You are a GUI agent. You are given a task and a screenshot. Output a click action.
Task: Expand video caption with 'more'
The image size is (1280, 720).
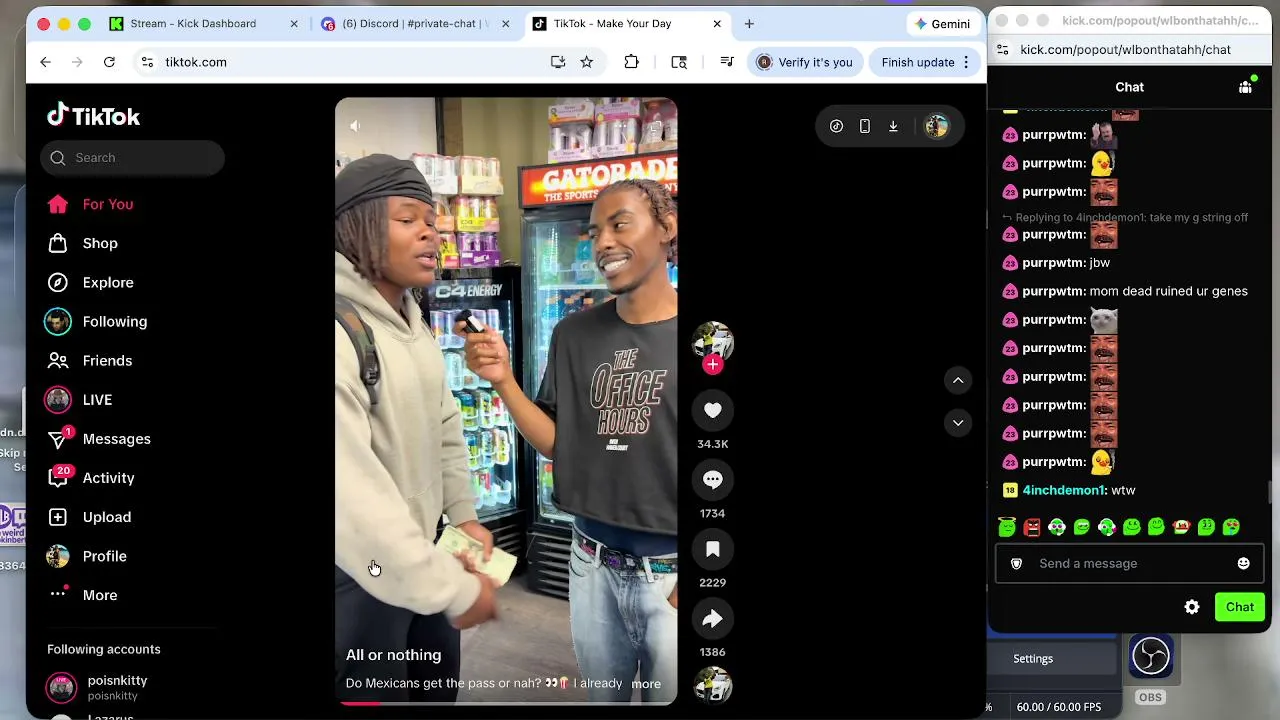(646, 684)
